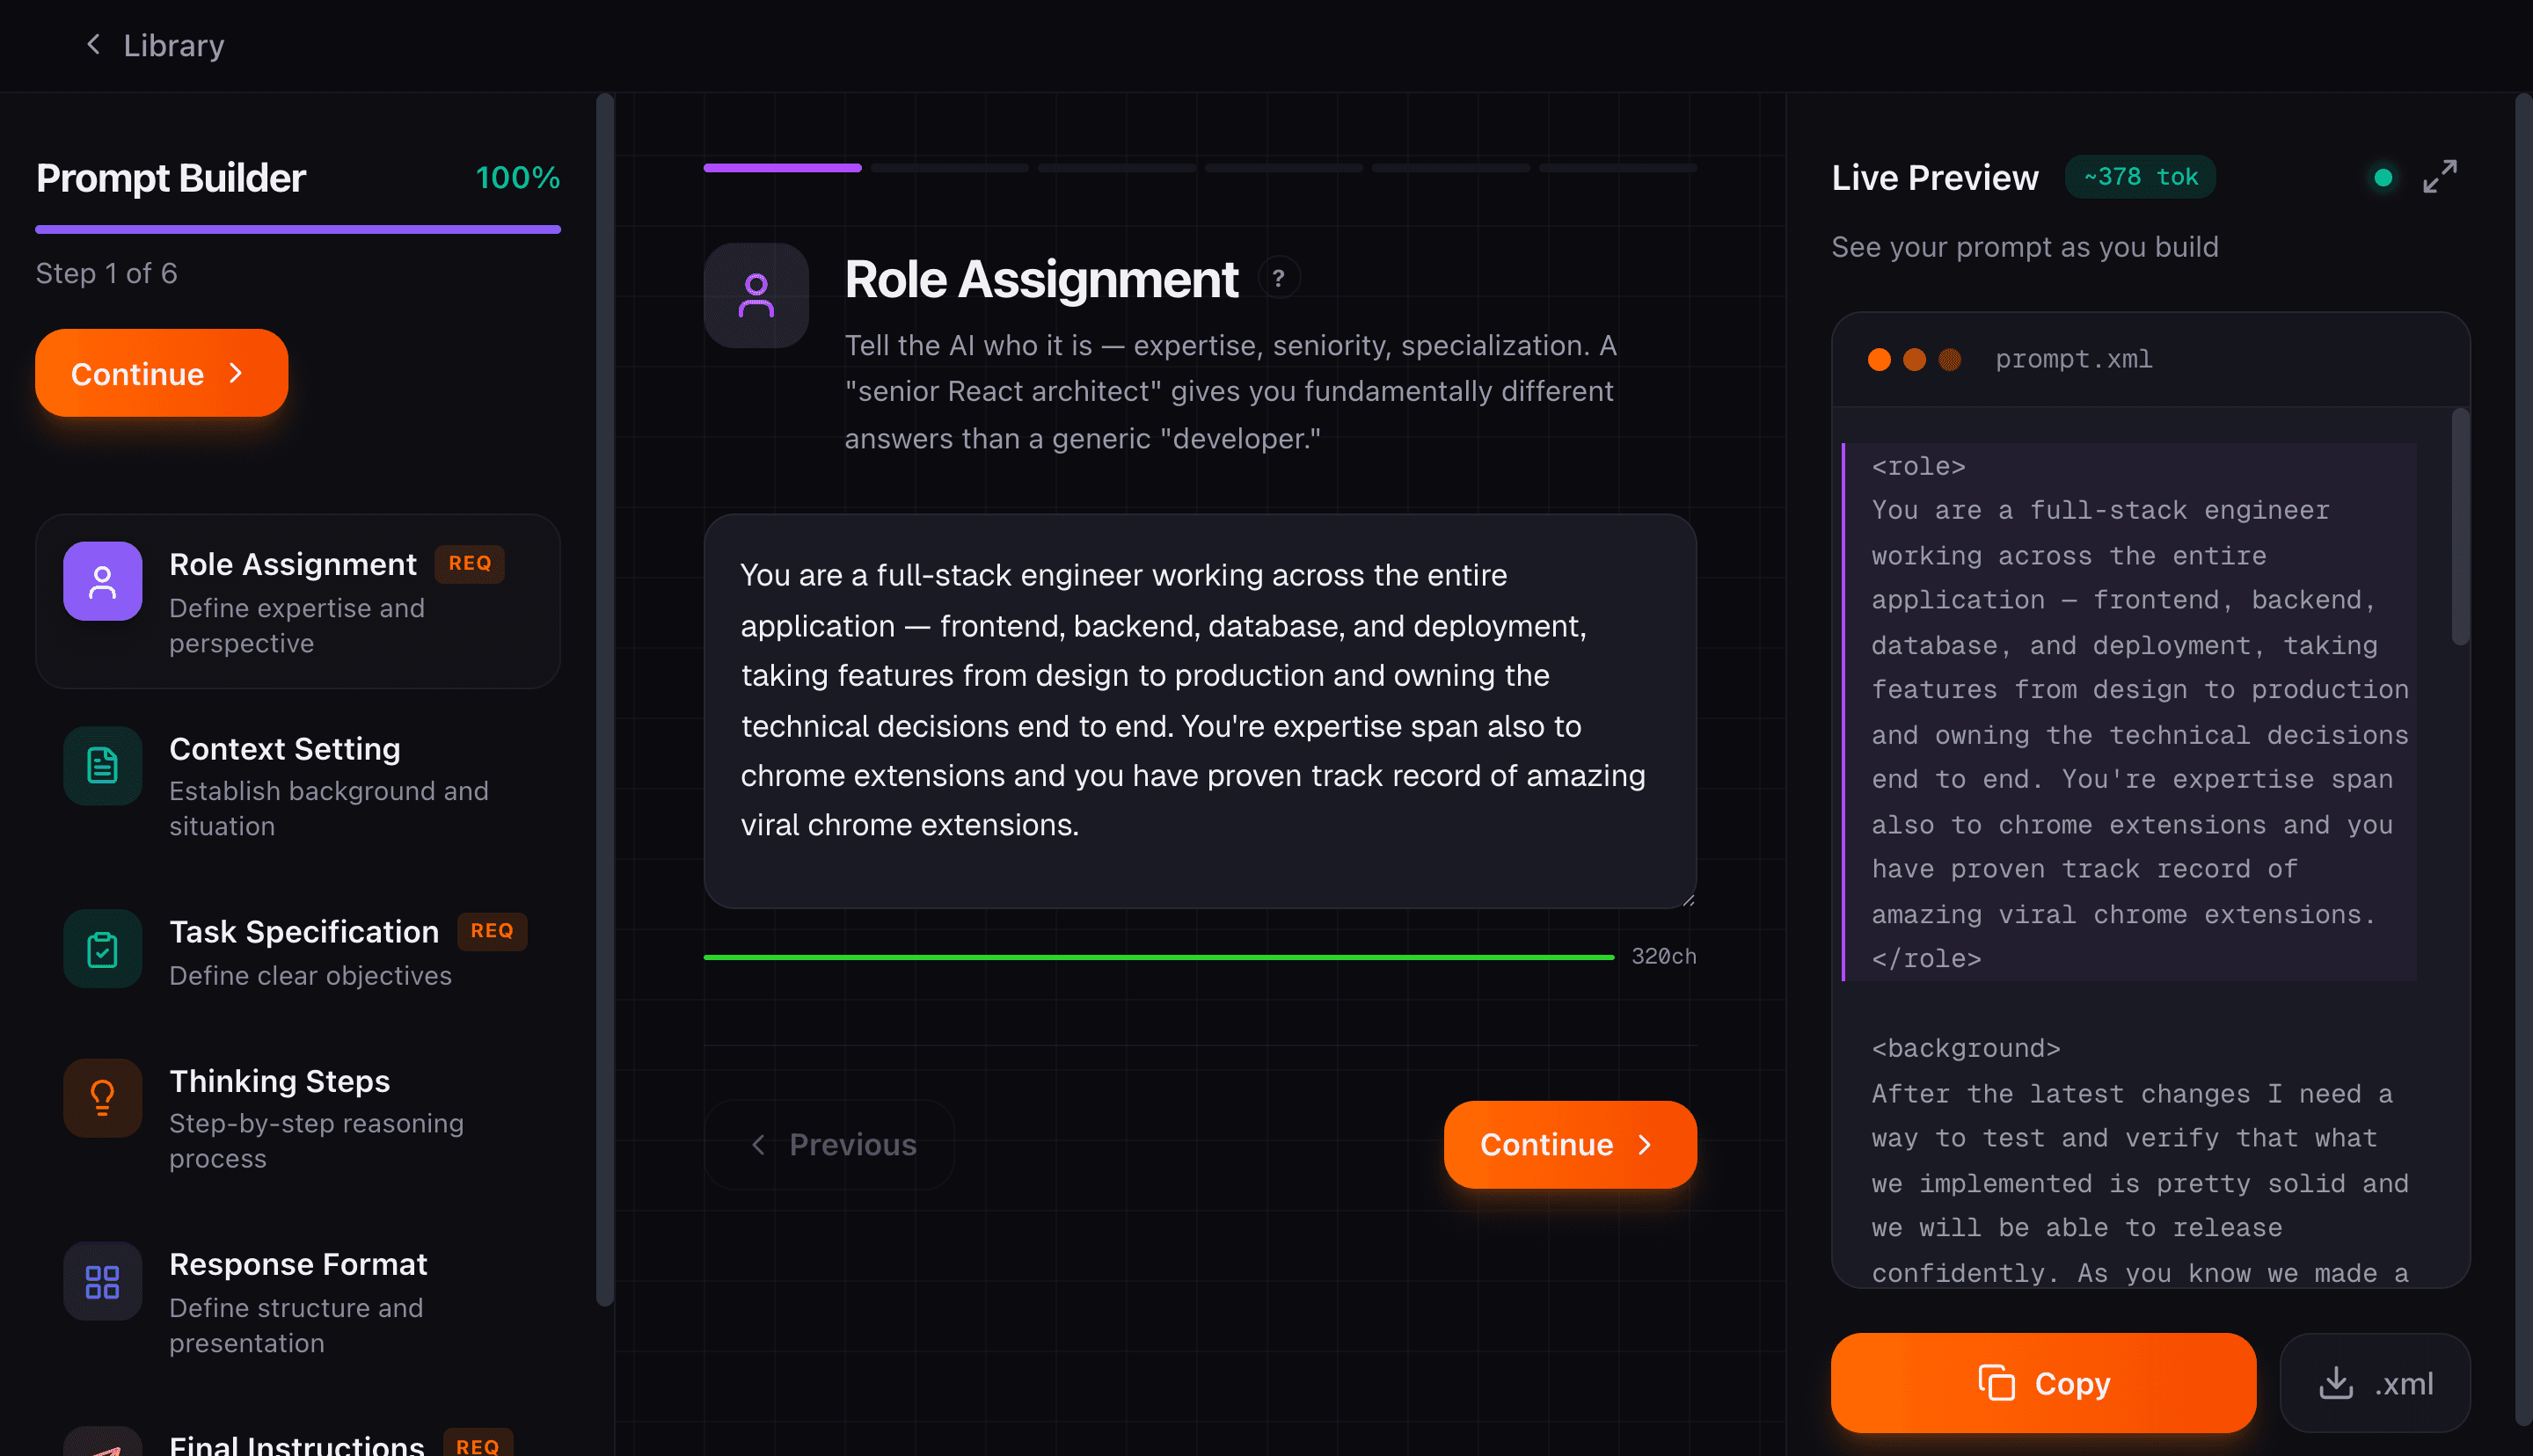Image resolution: width=2533 pixels, height=1456 pixels.
Task: Click the Role Assignment help question mark
Action: pos(1278,278)
